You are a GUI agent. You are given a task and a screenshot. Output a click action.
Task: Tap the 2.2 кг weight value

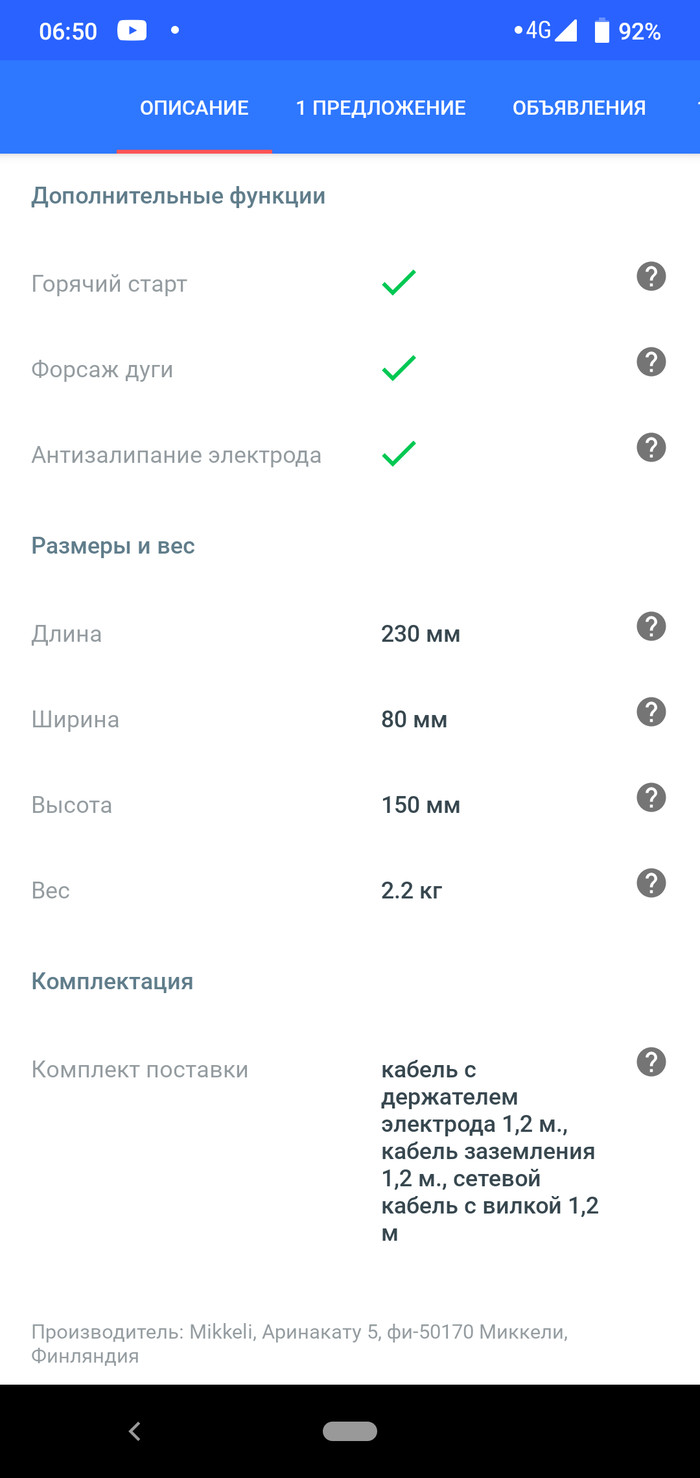(411, 891)
